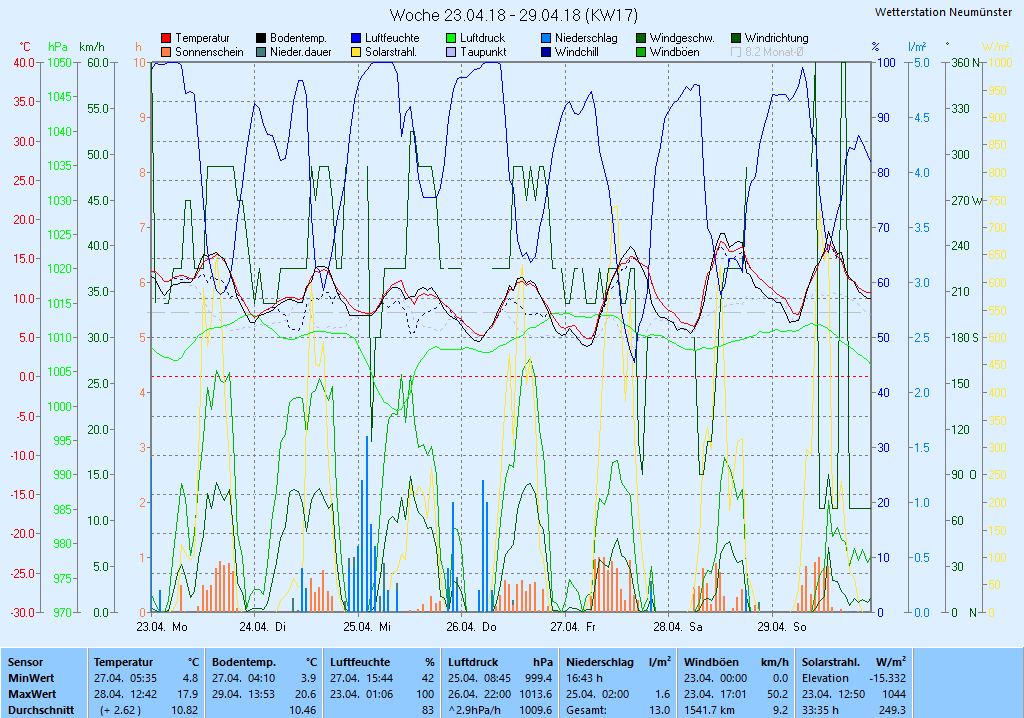Click the l/m² axis unit label above the chart
Viewport: 1024px width, 718px height.
[x=917, y=46]
